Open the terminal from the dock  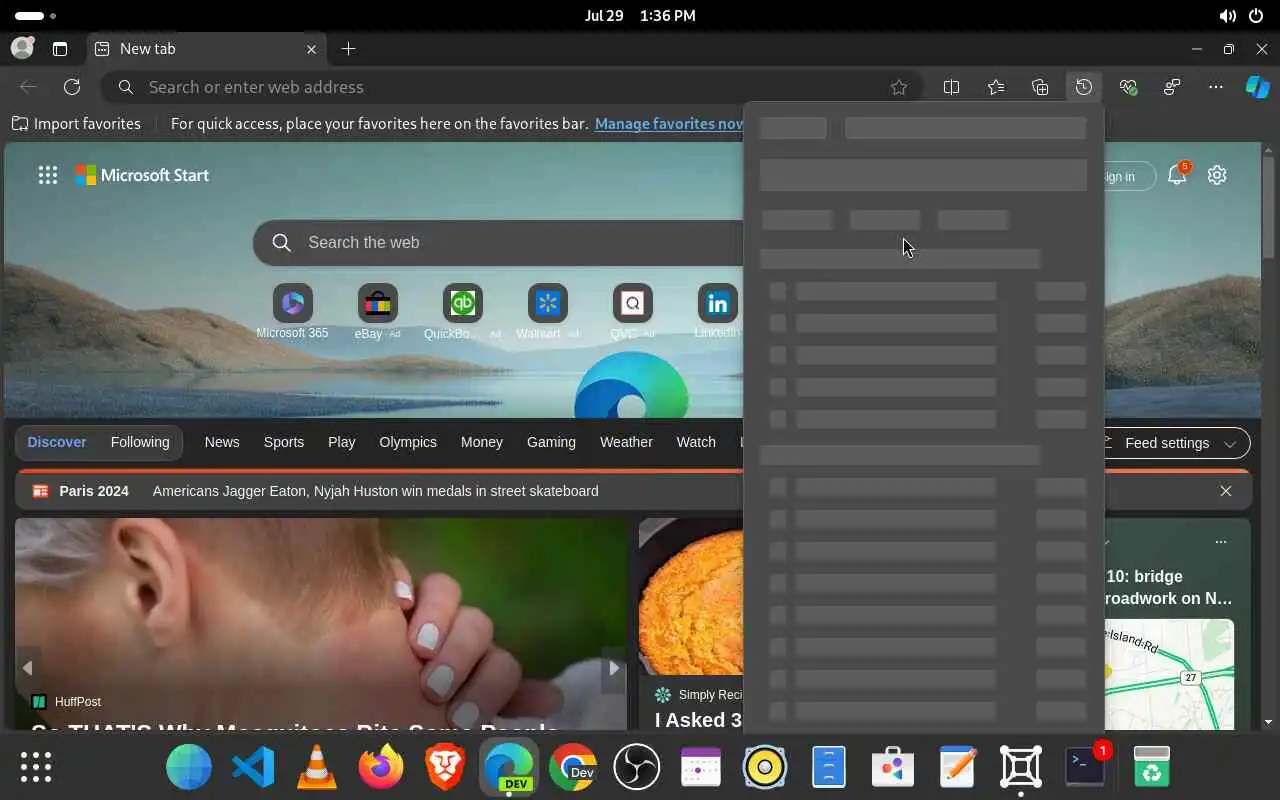1085,767
